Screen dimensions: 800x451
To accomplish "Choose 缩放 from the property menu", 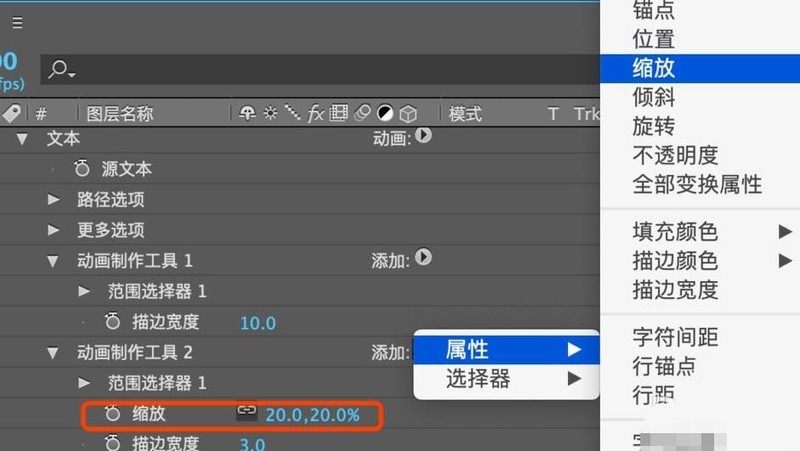I will point(700,68).
